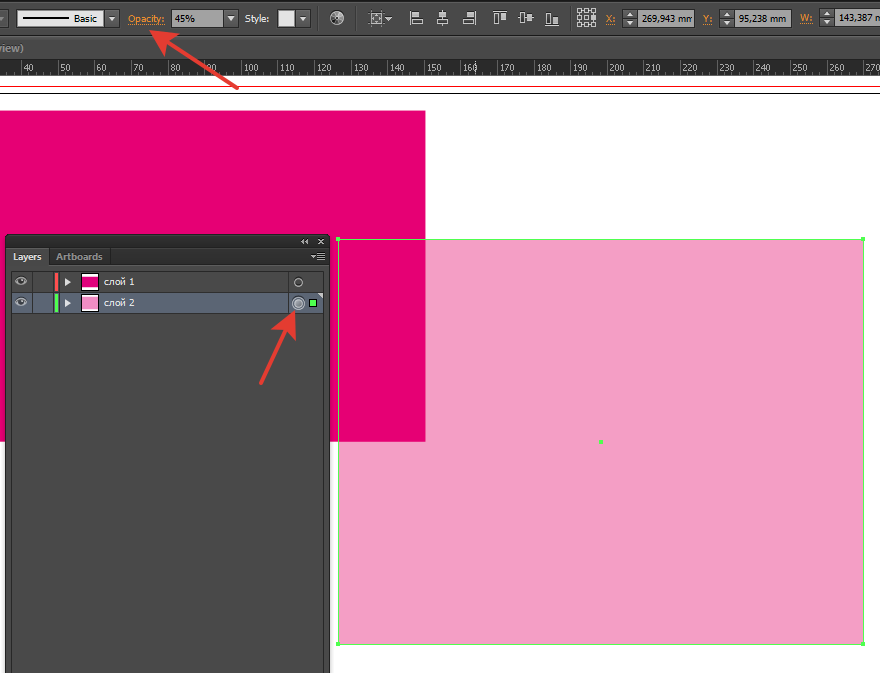The image size is (880, 673).
Task: Align objects to horizontal left
Action: pyautogui.click(x=416, y=19)
